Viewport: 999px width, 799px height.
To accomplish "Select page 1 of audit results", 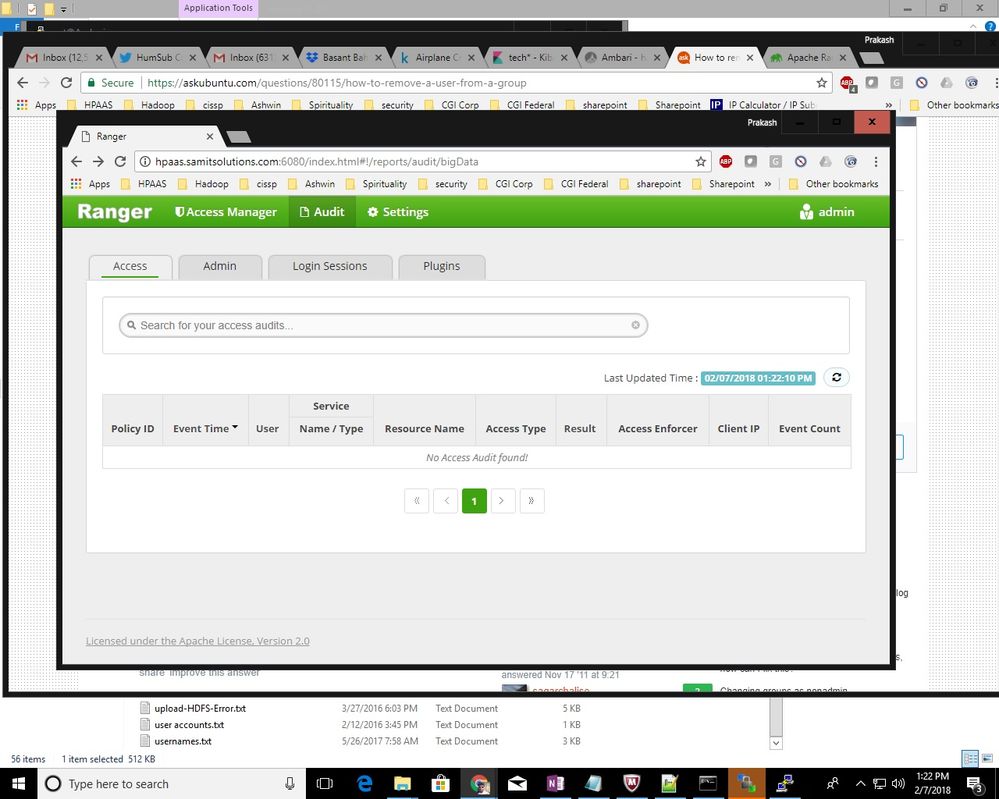I will 474,501.
